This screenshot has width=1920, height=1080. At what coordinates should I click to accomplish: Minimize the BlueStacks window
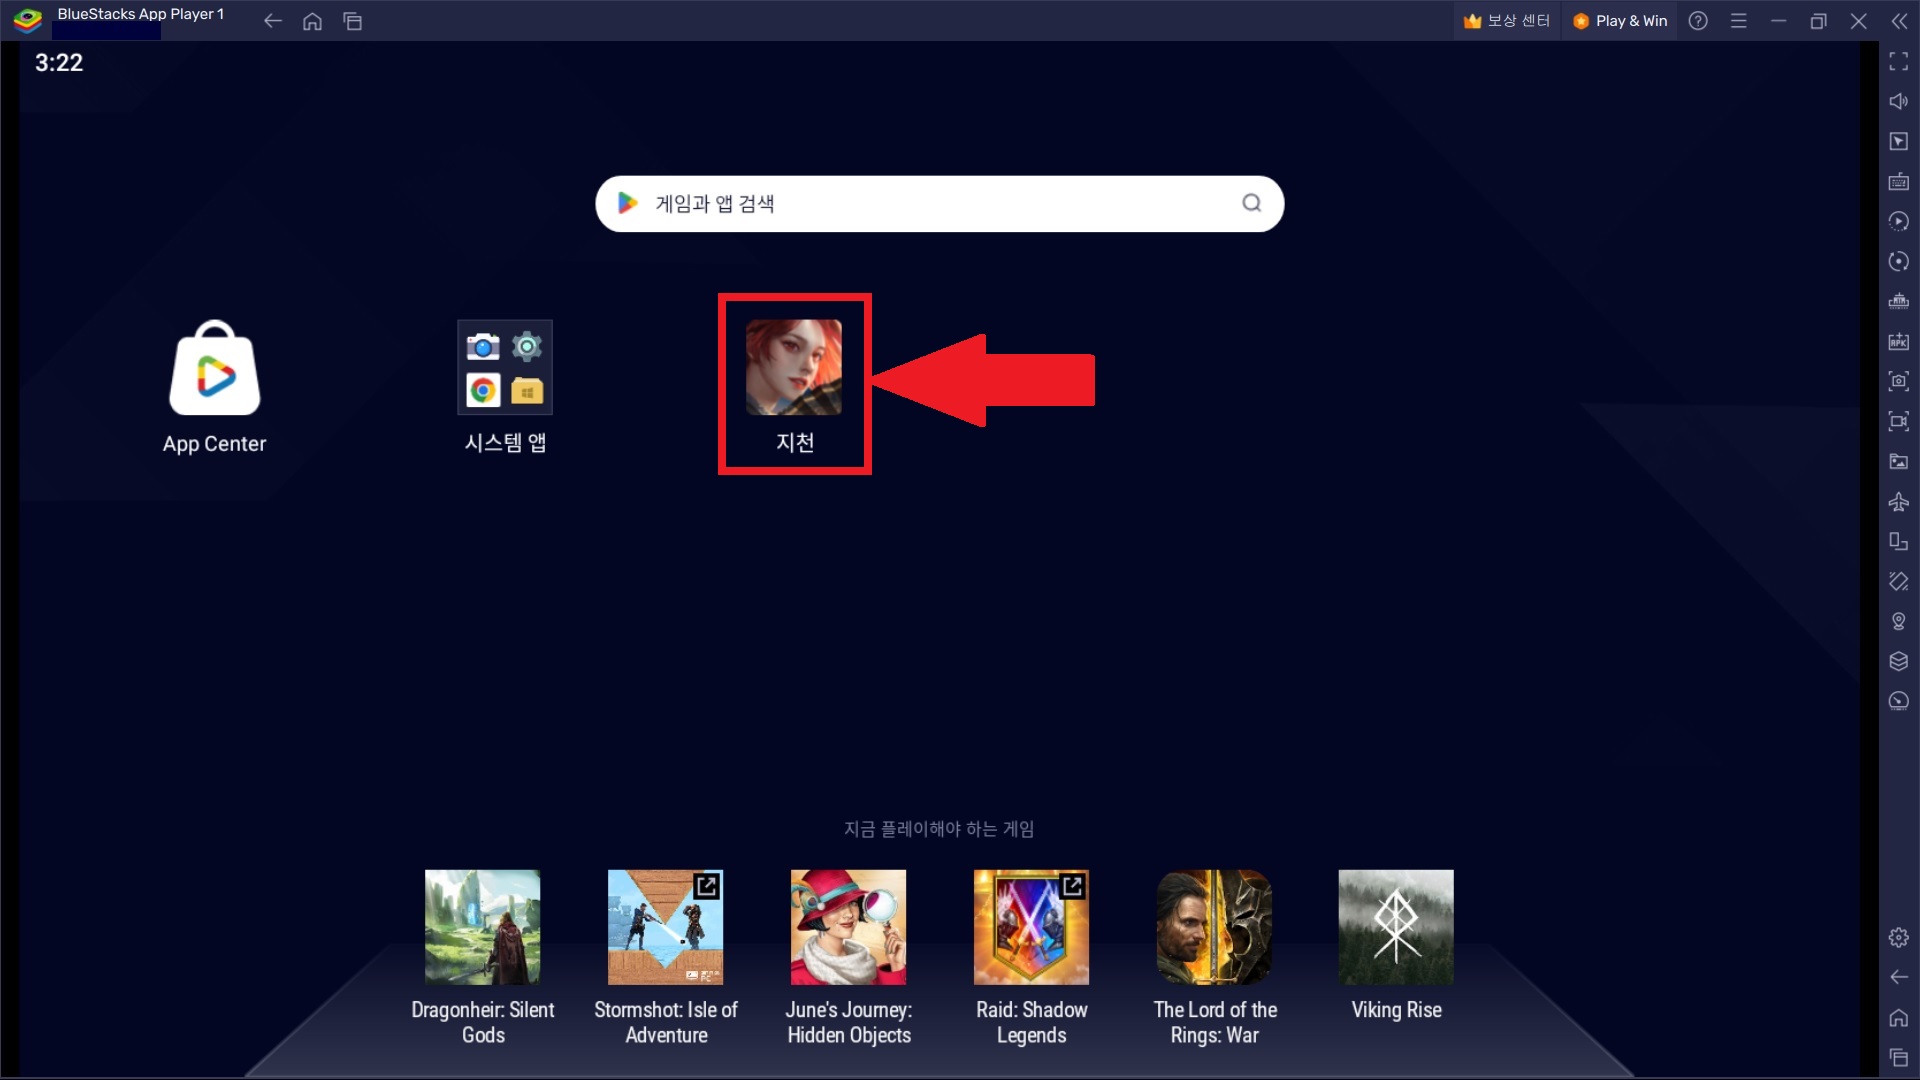point(1778,21)
